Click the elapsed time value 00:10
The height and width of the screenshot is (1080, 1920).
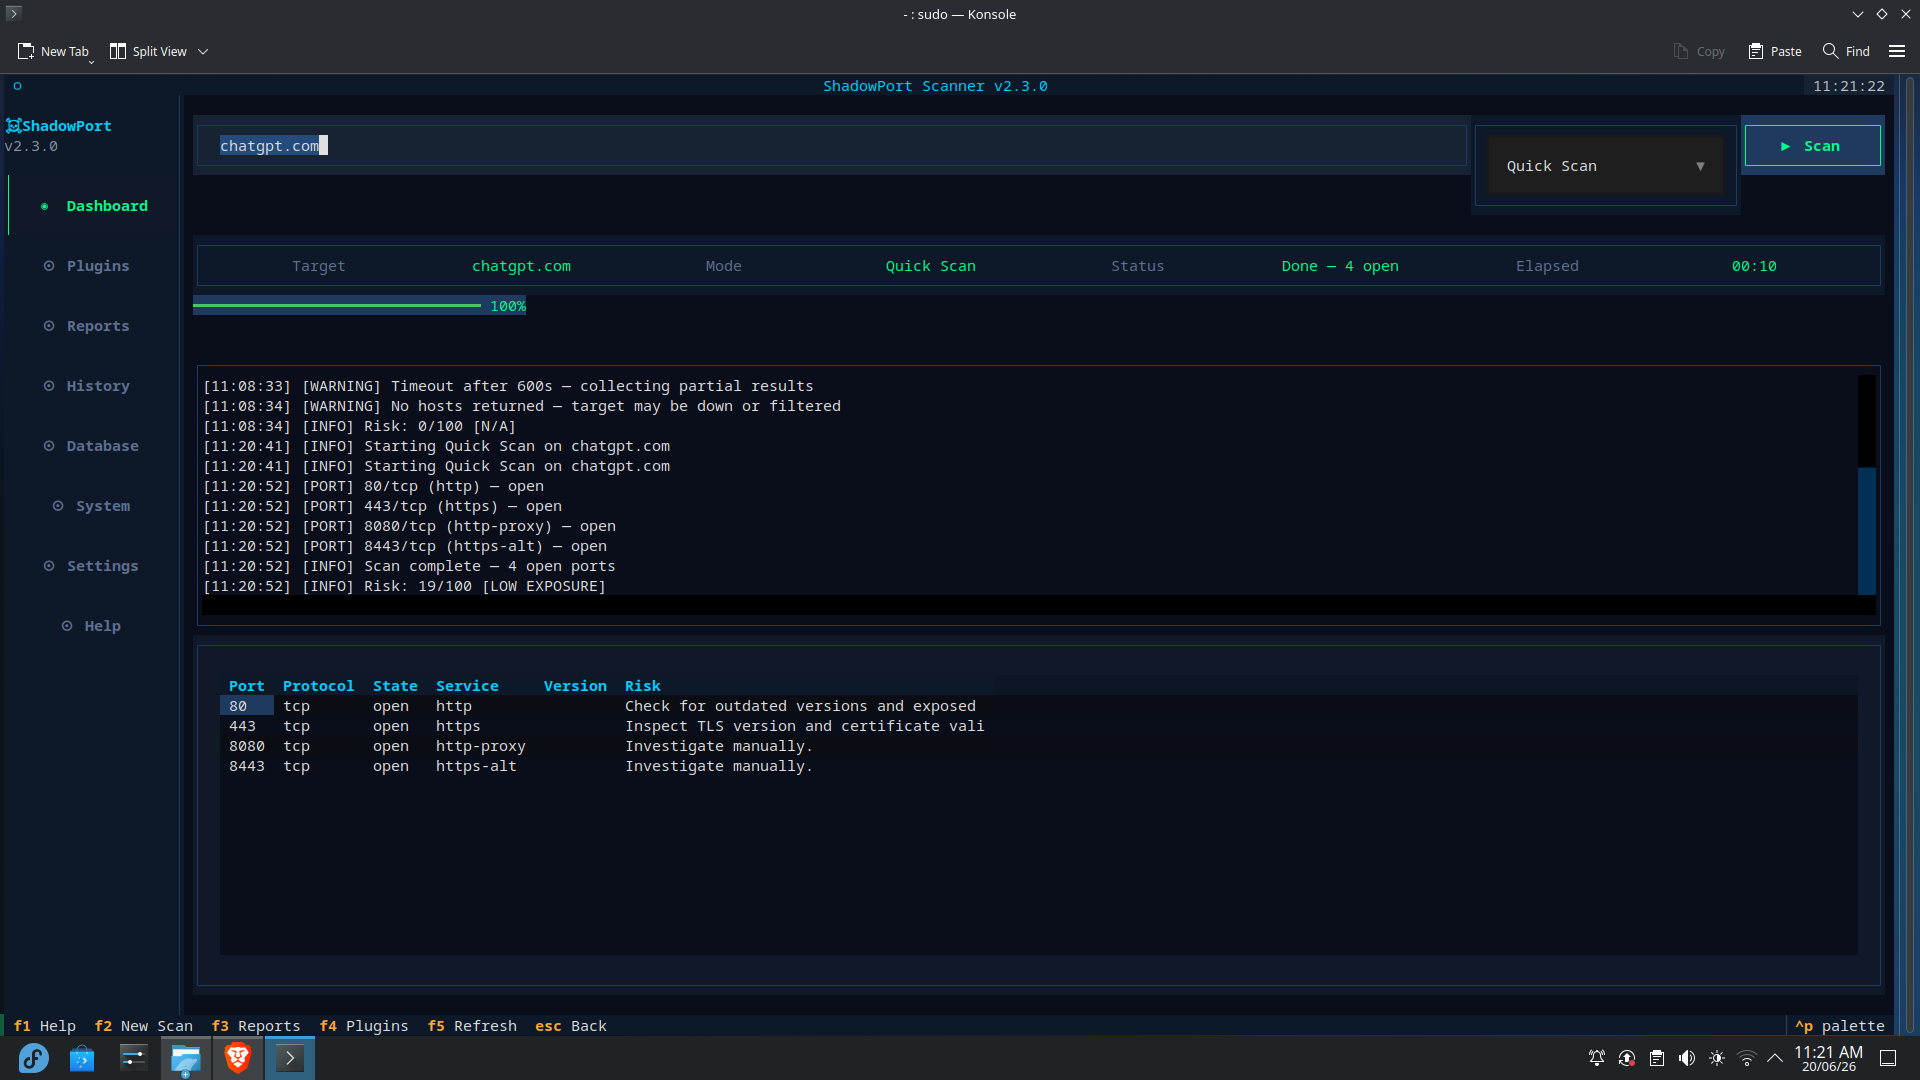pos(1754,266)
